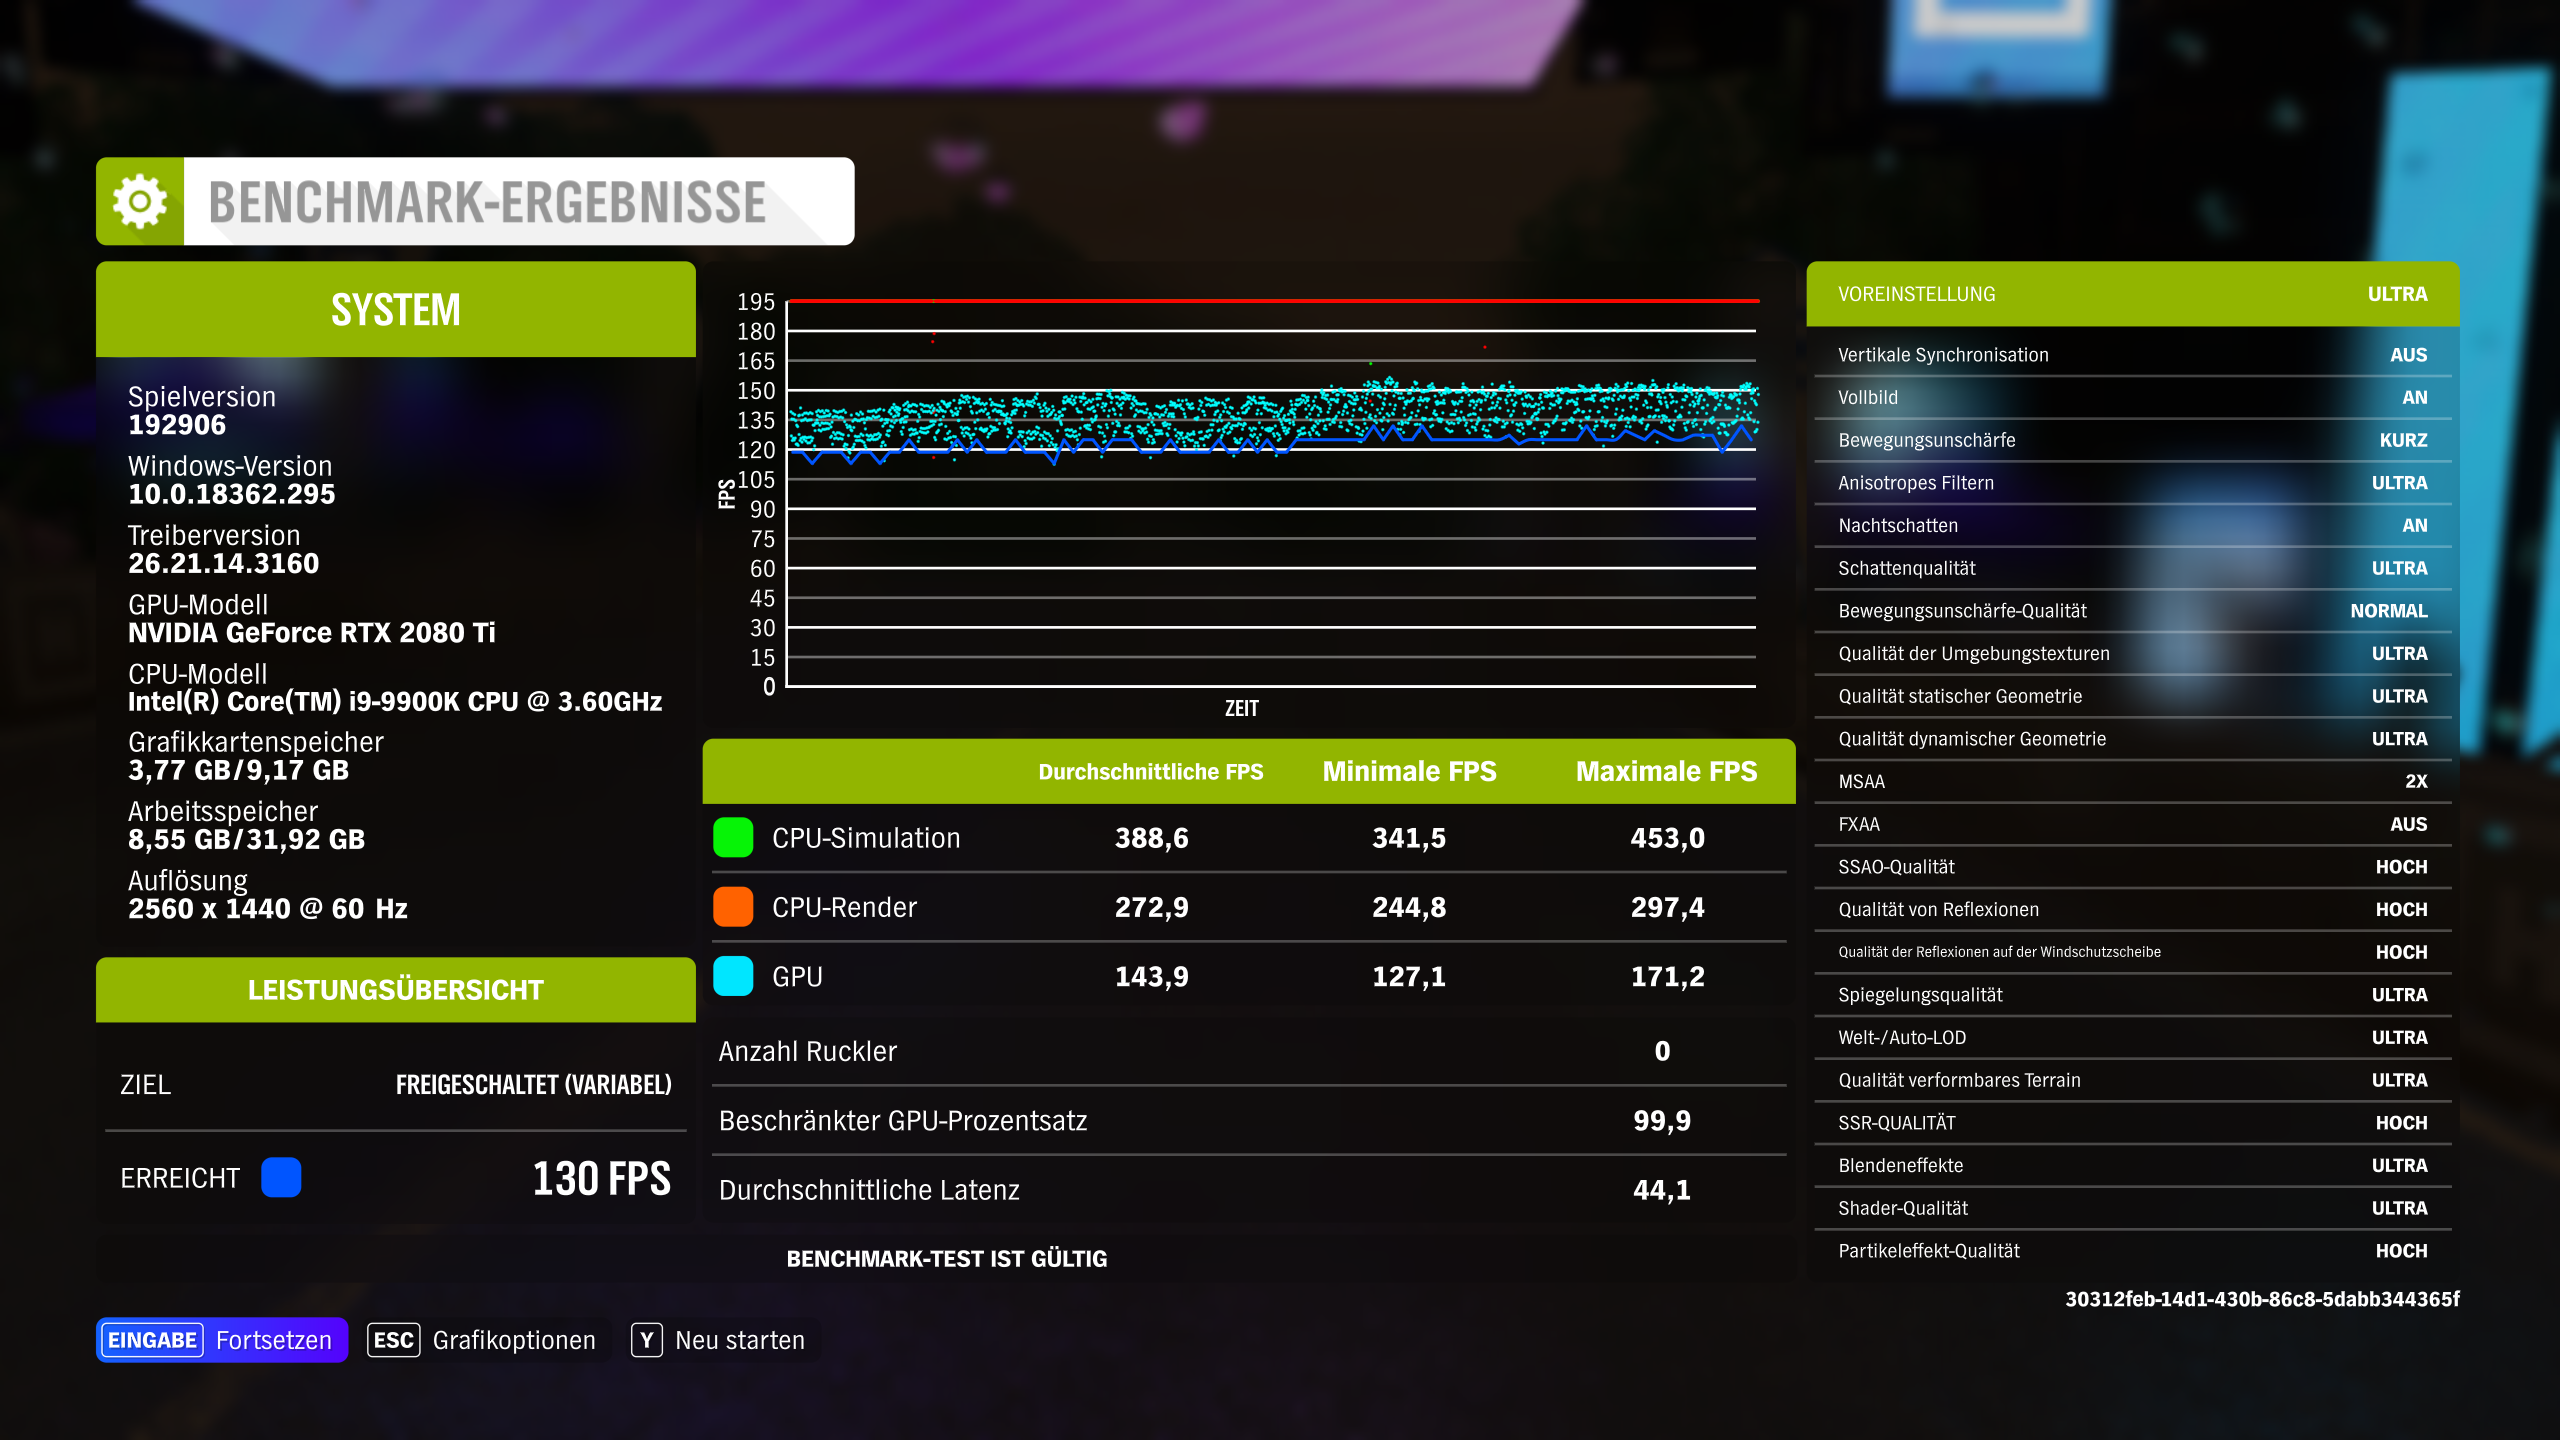Click the Leistungsübersicht panel header
The image size is (2560, 1440).
tap(395, 990)
